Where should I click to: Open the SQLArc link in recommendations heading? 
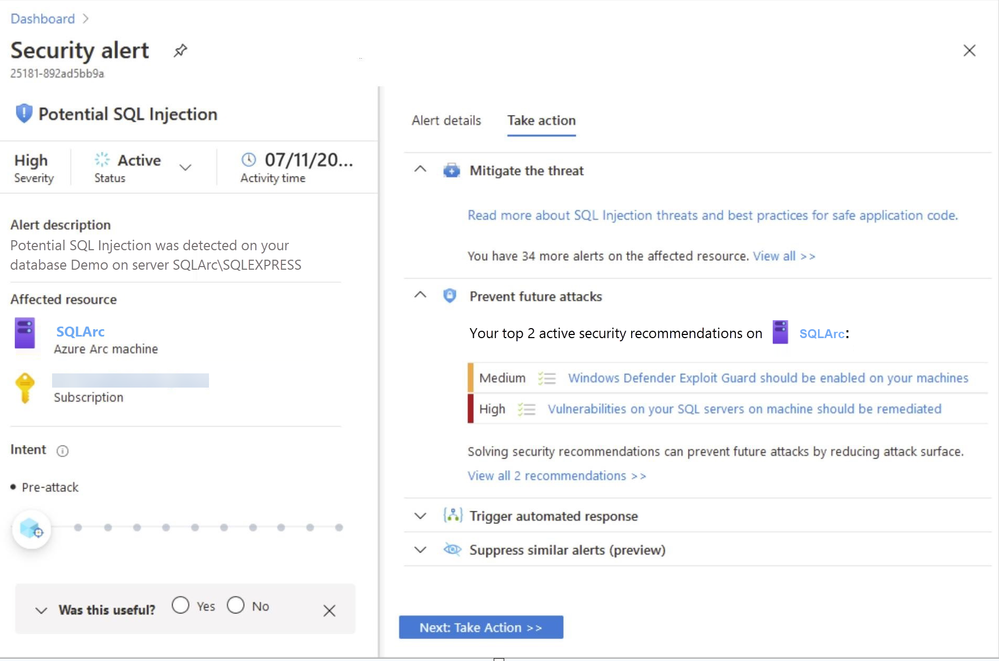822,333
